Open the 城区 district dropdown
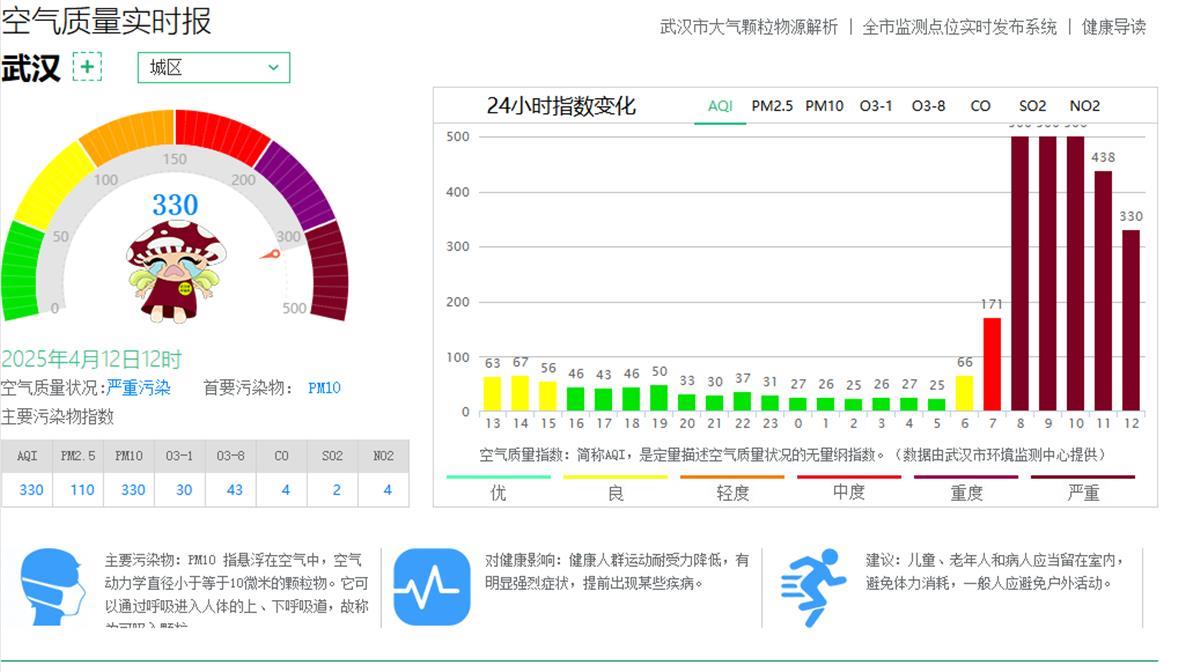This screenshot has height=672, width=1200. coord(213,68)
